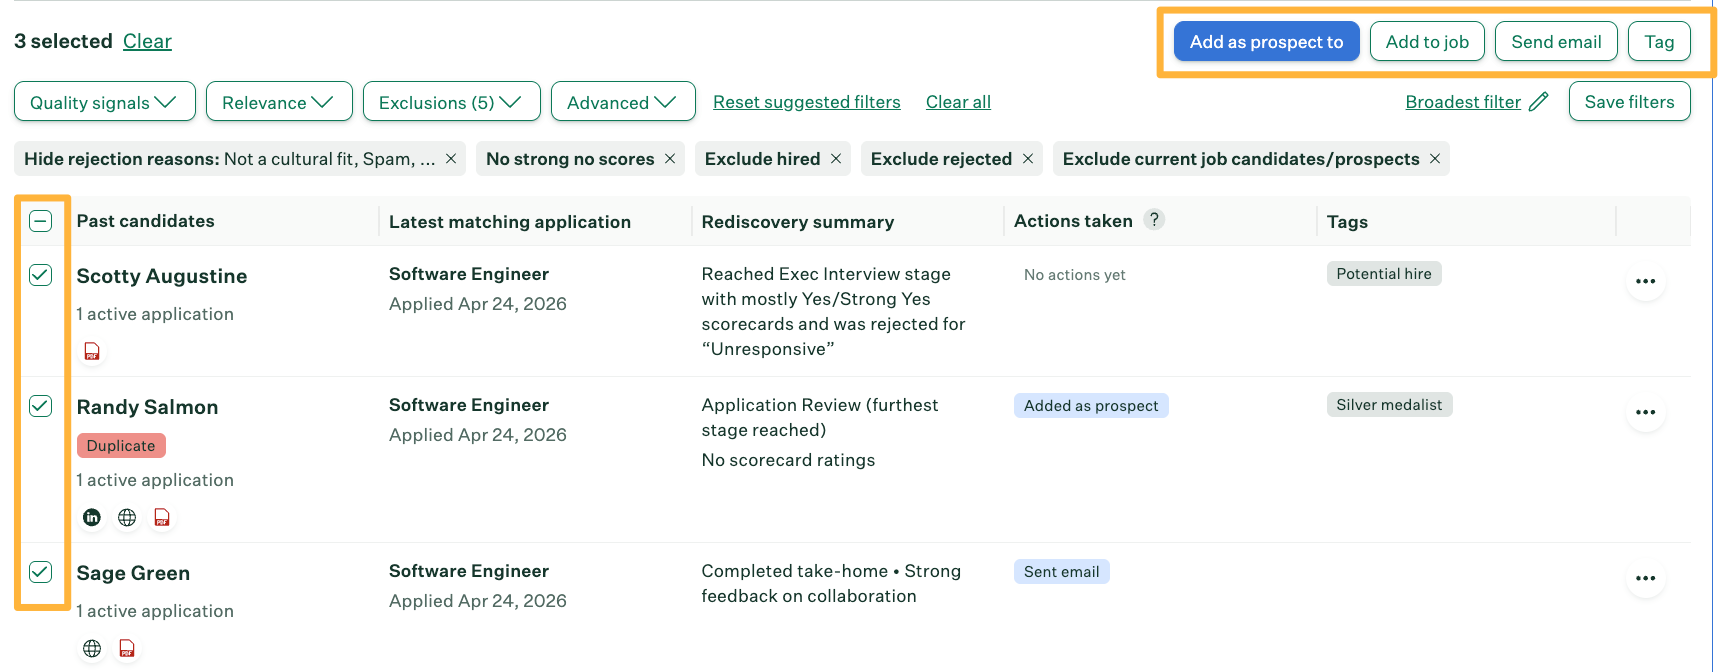The width and height of the screenshot is (1718, 672).
Task: Toggle the select-all candidates checkbox
Action: pyautogui.click(x=41, y=221)
